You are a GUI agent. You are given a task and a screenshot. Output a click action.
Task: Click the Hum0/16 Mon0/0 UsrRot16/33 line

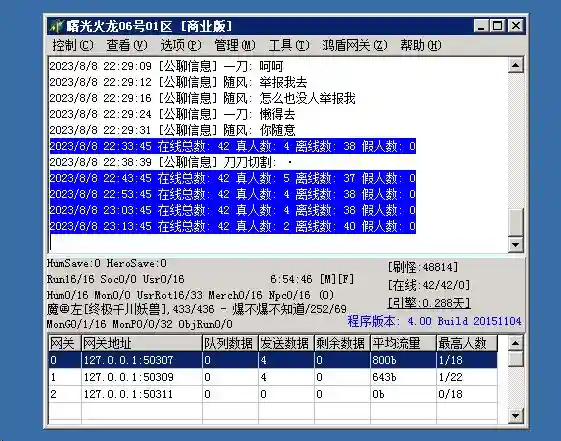(190, 295)
